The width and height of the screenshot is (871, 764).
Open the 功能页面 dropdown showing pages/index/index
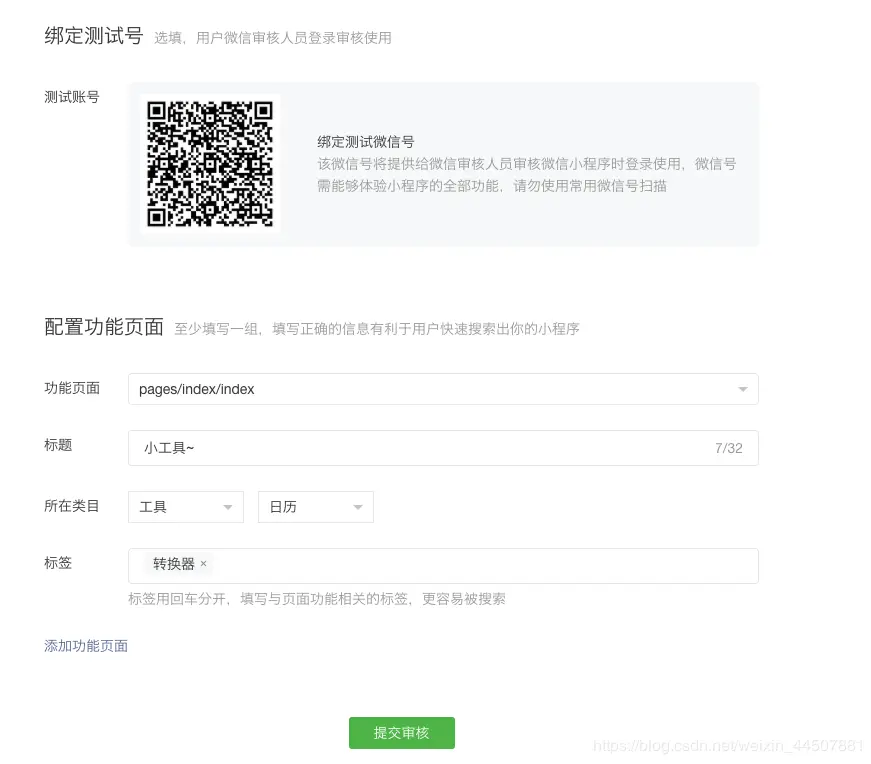[443, 389]
